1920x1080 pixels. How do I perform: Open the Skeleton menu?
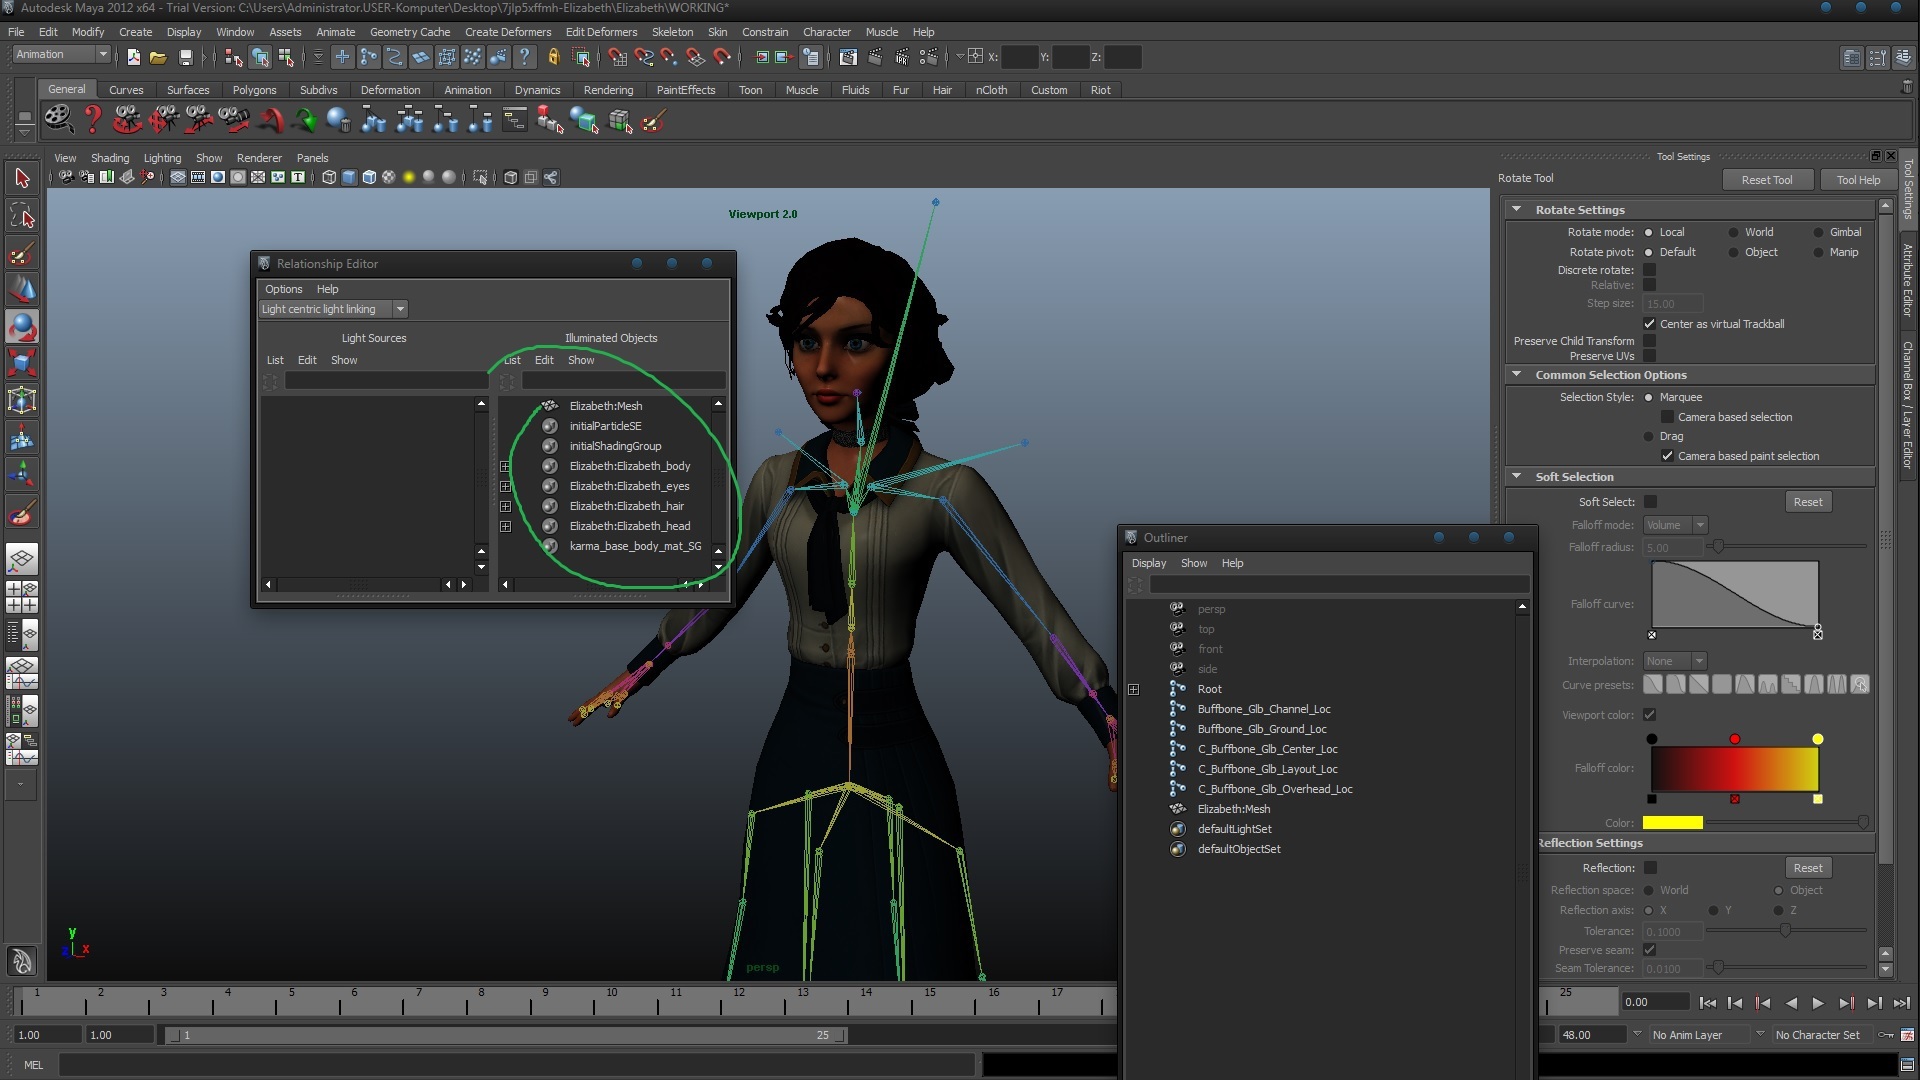[672, 32]
